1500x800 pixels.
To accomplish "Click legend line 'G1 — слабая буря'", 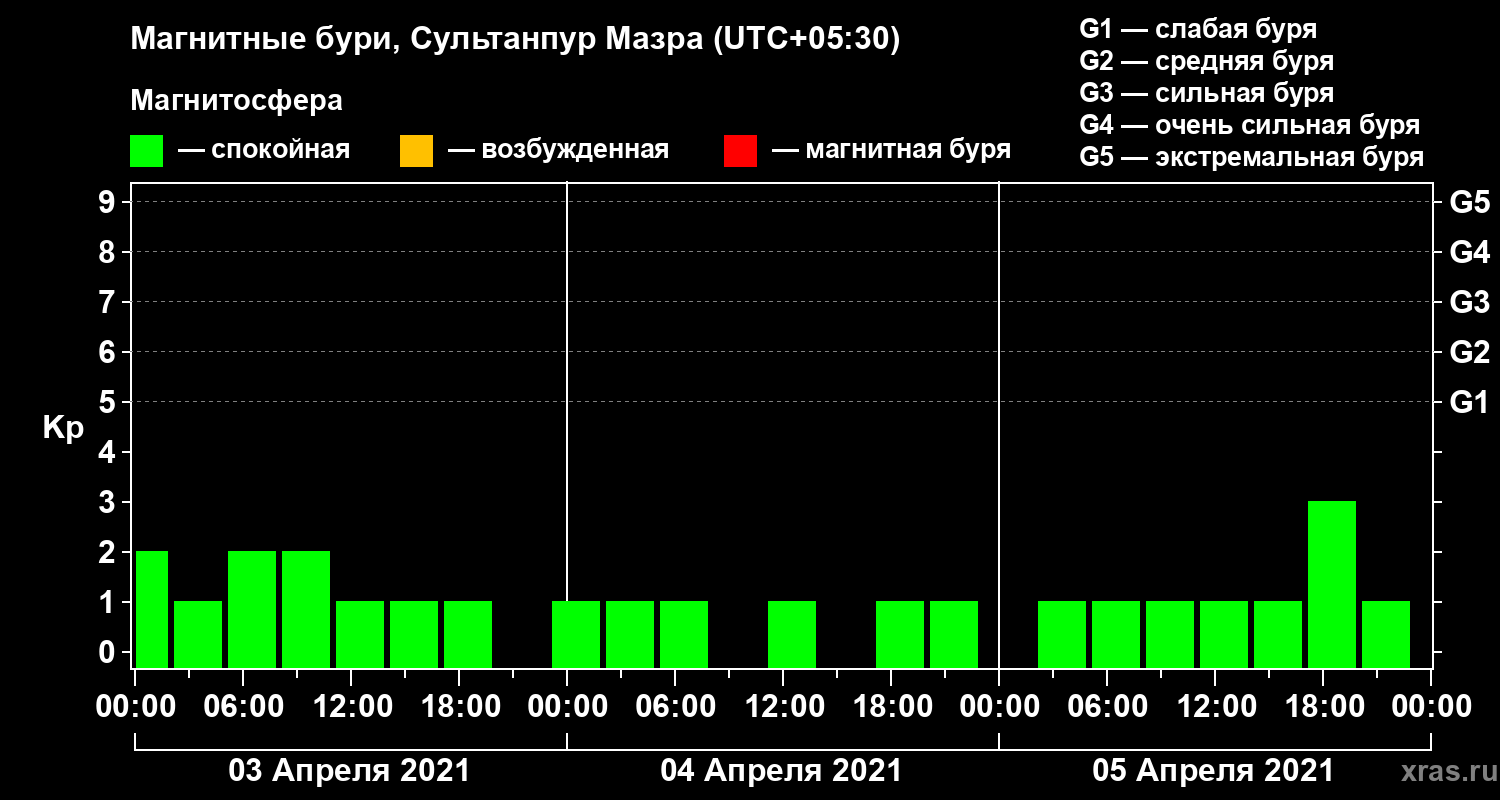I will coord(1198,29).
